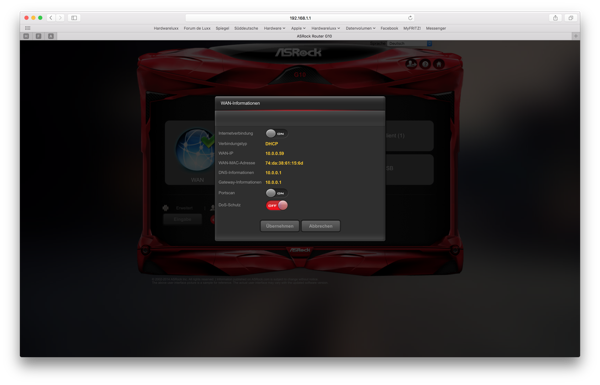Open the Süddeutsche bookmark
The image size is (600, 385).
246,28
